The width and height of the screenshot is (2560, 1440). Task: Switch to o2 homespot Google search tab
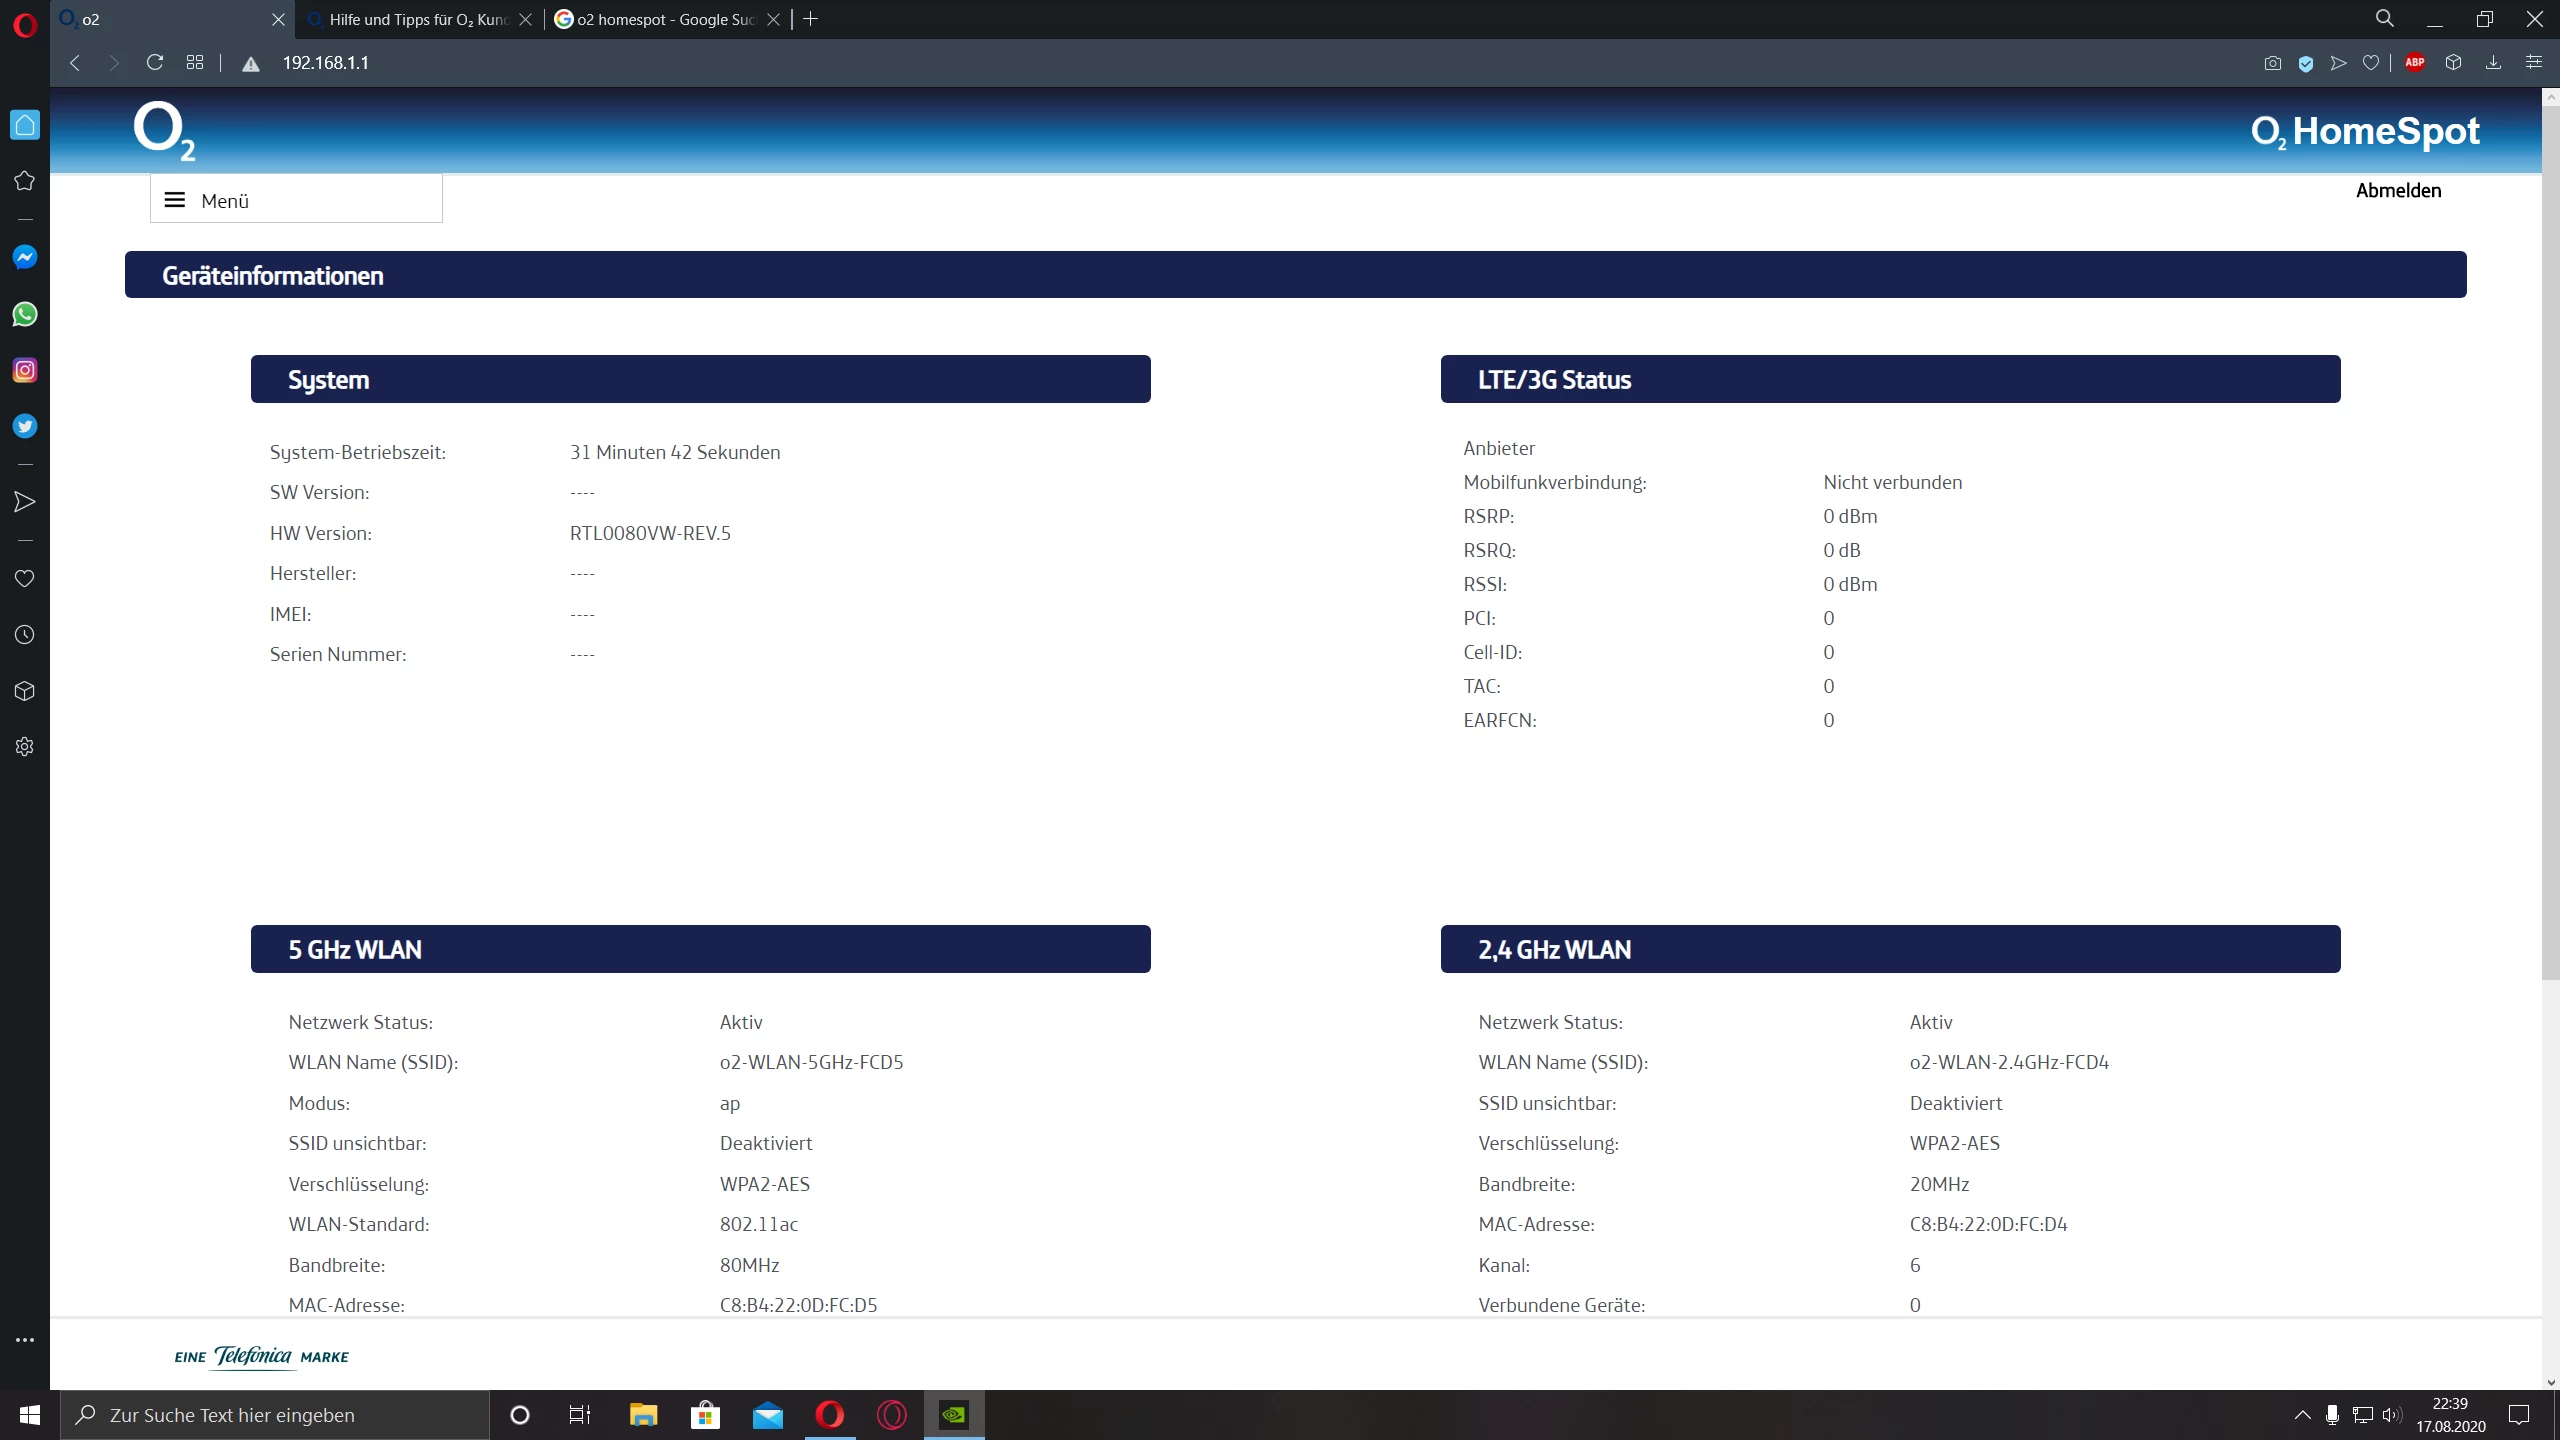[x=664, y=19]
